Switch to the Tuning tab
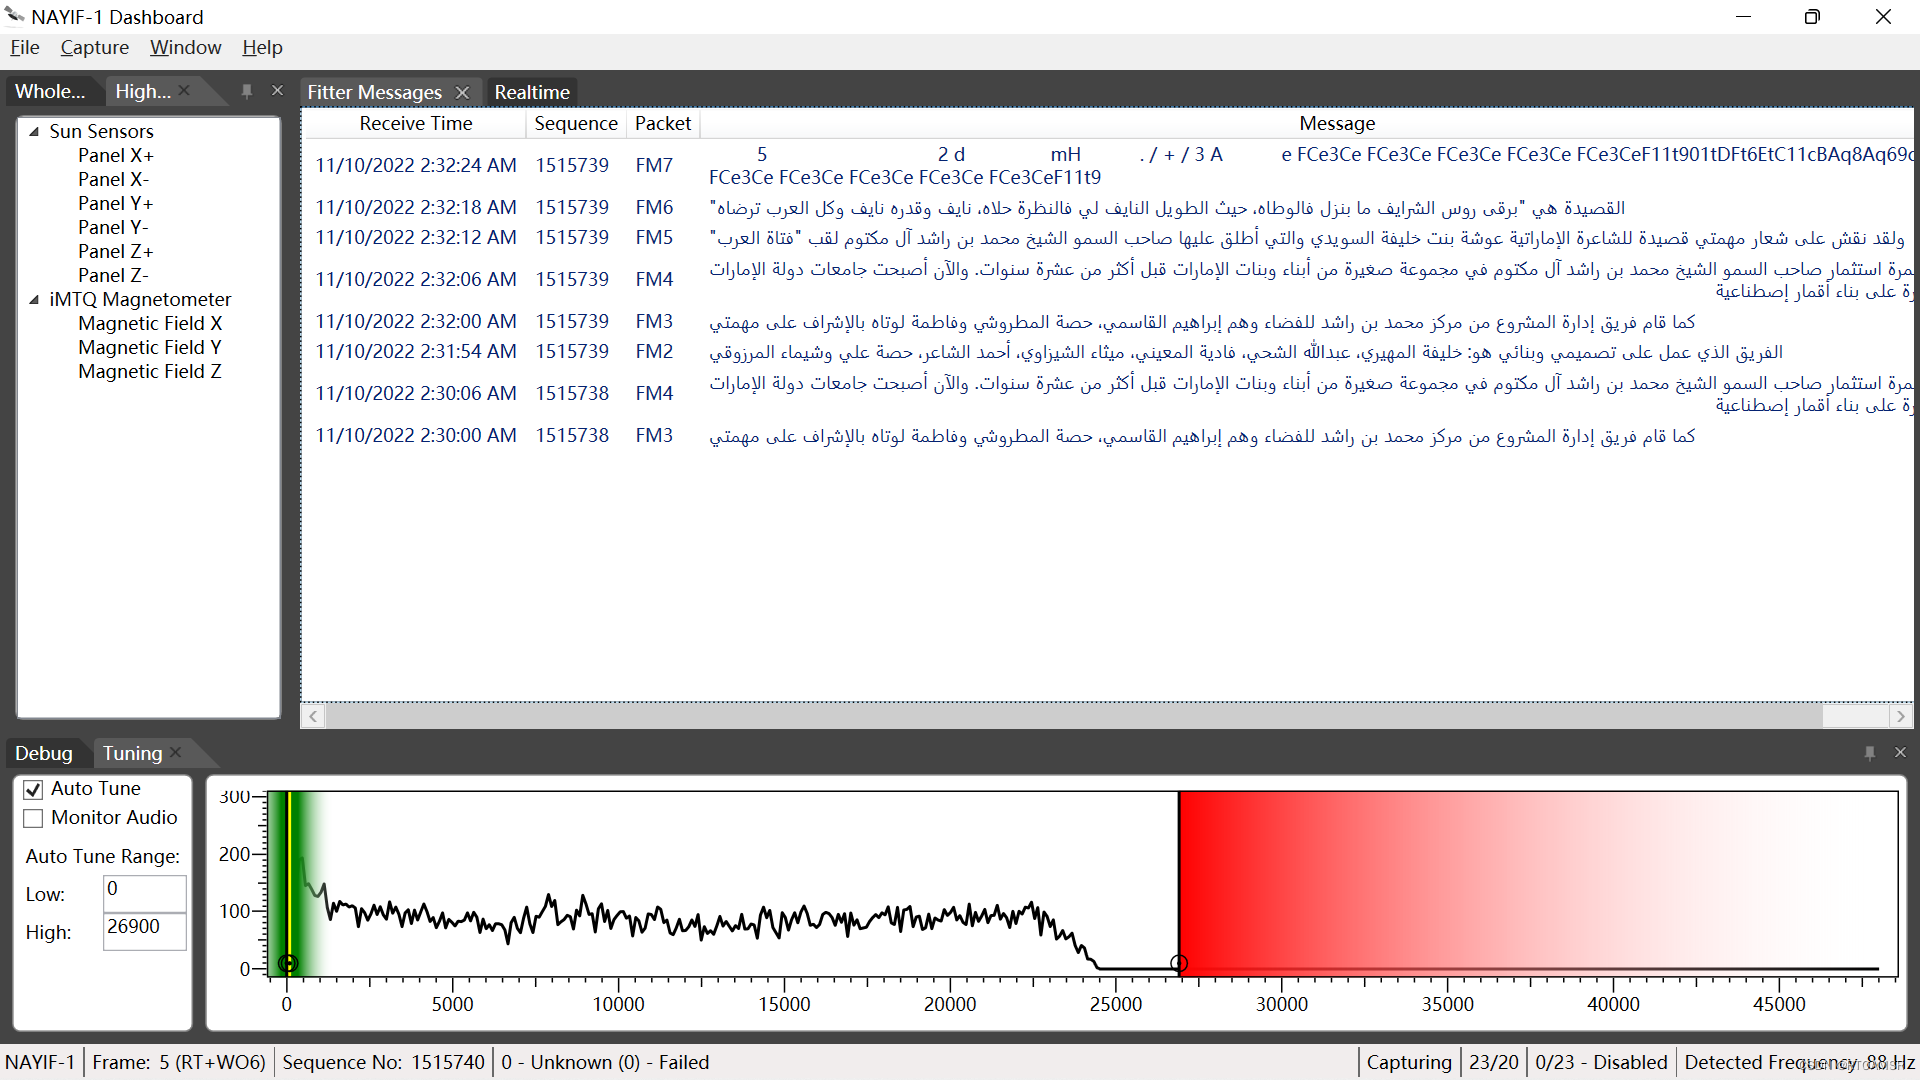Screen dimensions: 1920x1080 click(x=132, y=753)
